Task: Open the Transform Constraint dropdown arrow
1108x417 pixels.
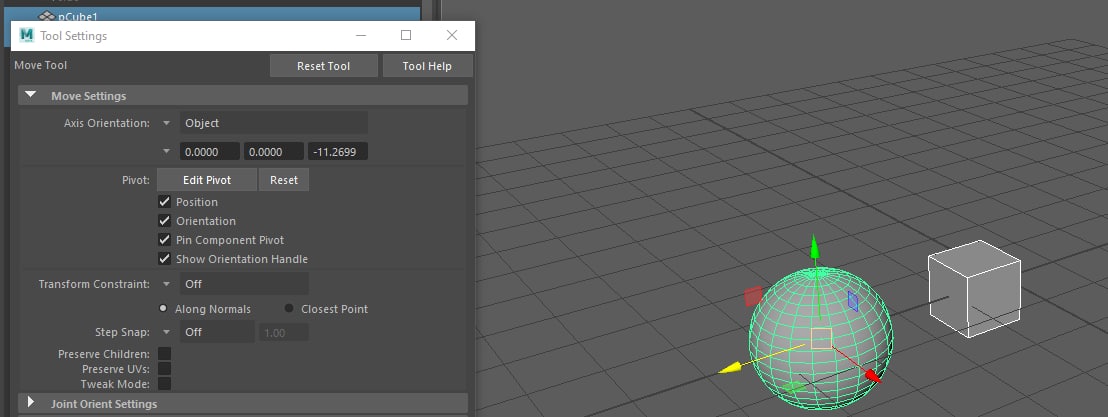Action: pos(166,284)
